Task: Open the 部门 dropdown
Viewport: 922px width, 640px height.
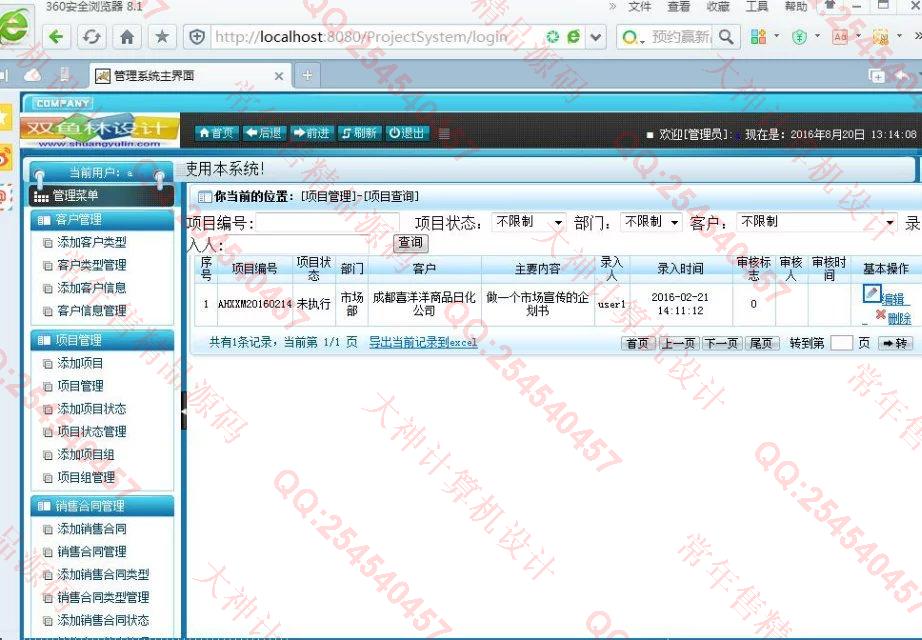Action: tap(651, 222)
